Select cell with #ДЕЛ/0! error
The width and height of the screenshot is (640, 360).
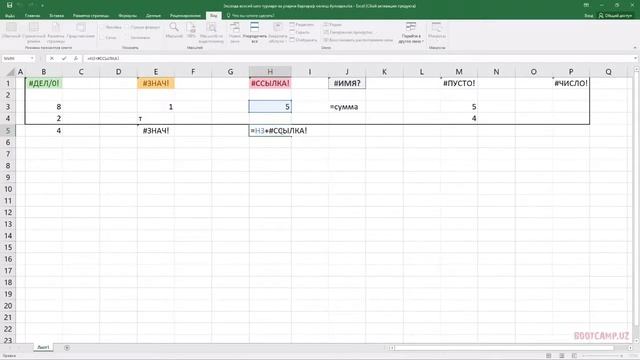44,83
